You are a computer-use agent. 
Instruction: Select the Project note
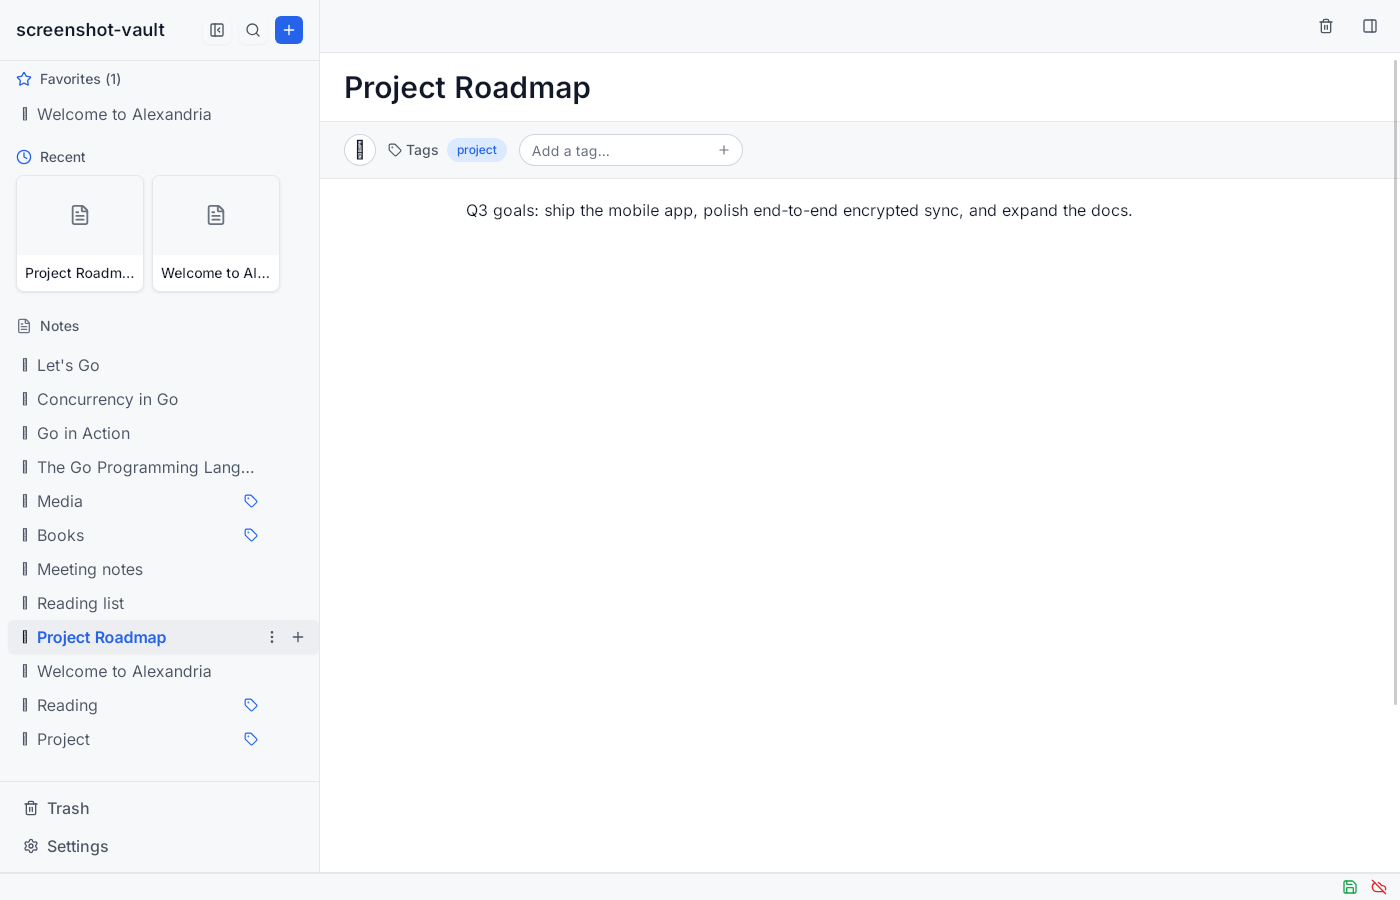tap(63, 739)
